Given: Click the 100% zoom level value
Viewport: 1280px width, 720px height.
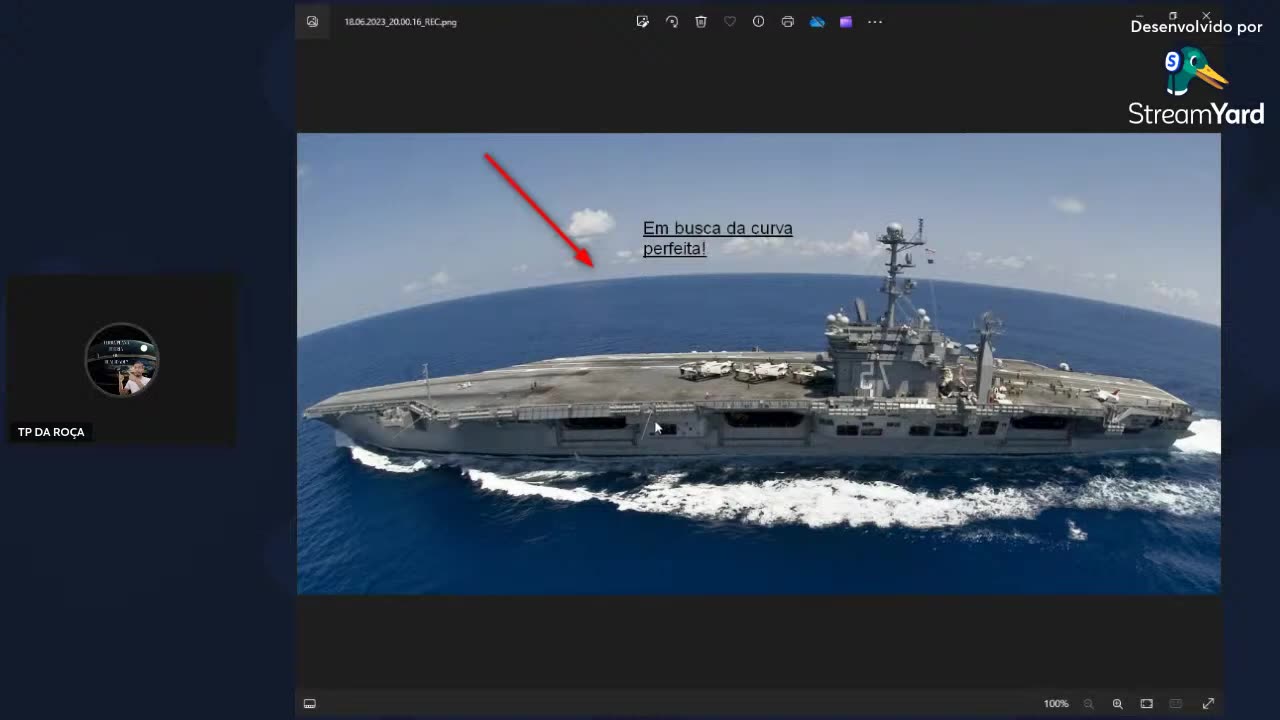Looking at the screenshot, I should tap(1056, 704).
